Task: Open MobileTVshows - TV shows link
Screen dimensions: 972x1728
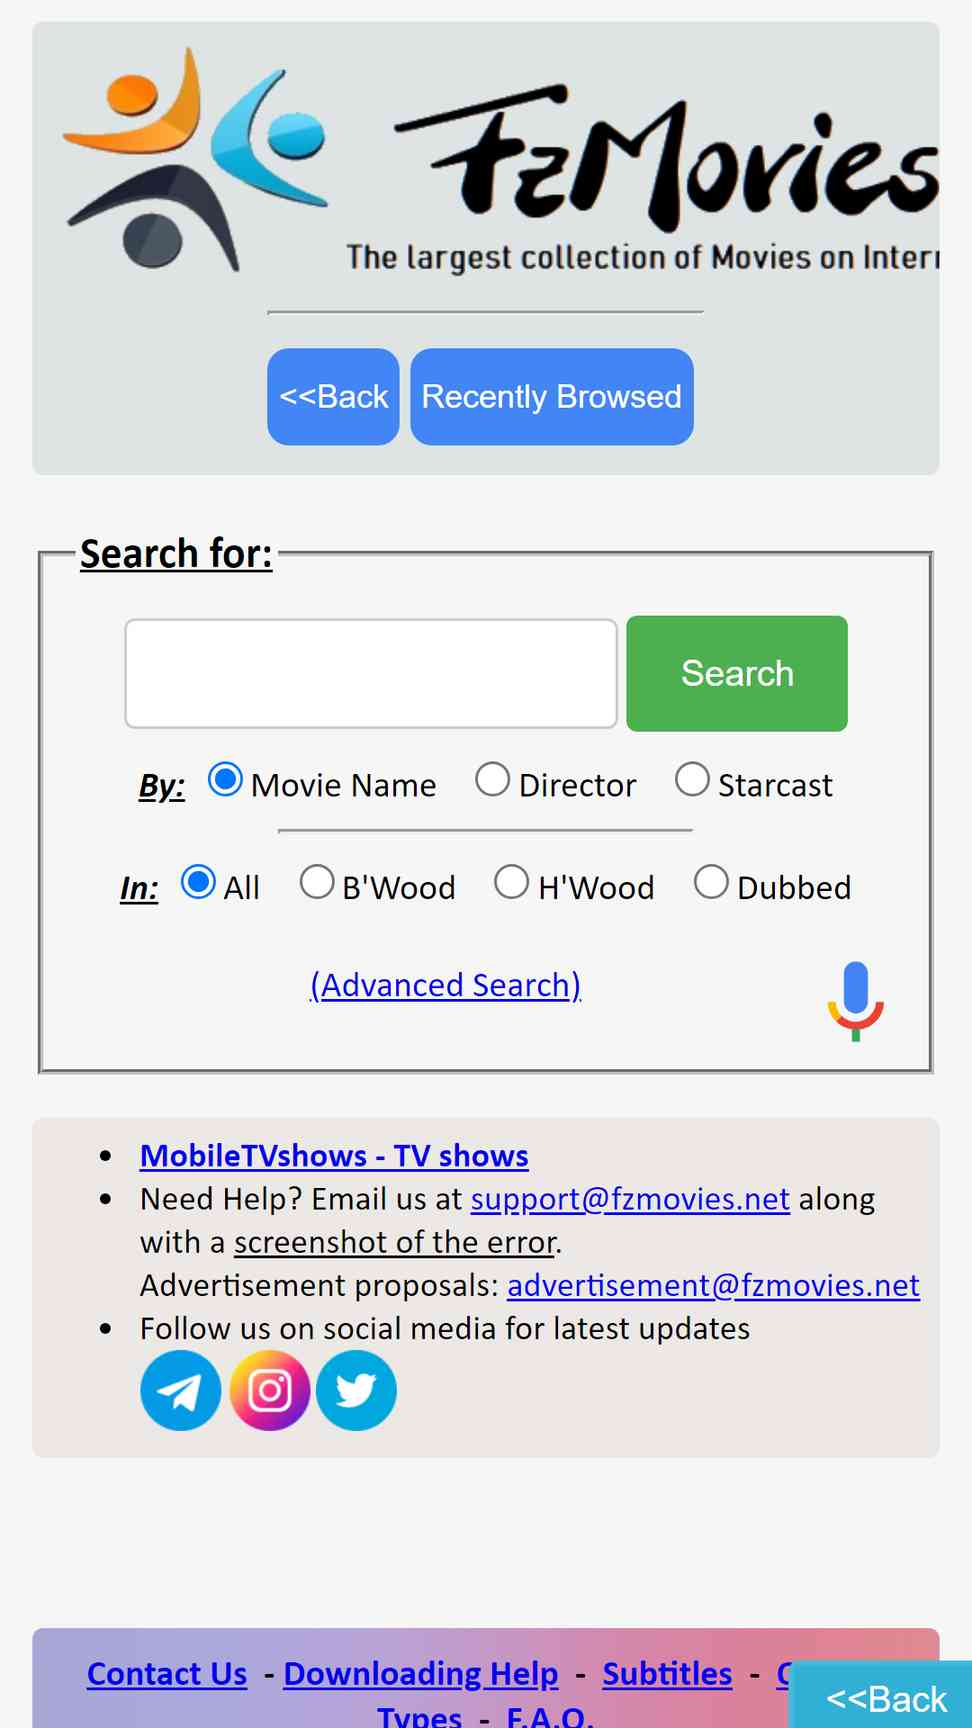Action: point(334,1156)
